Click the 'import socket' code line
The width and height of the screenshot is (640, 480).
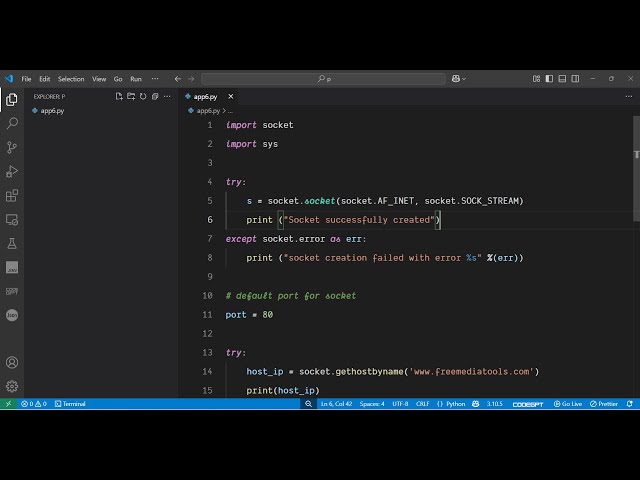click(x=259, y=125)
